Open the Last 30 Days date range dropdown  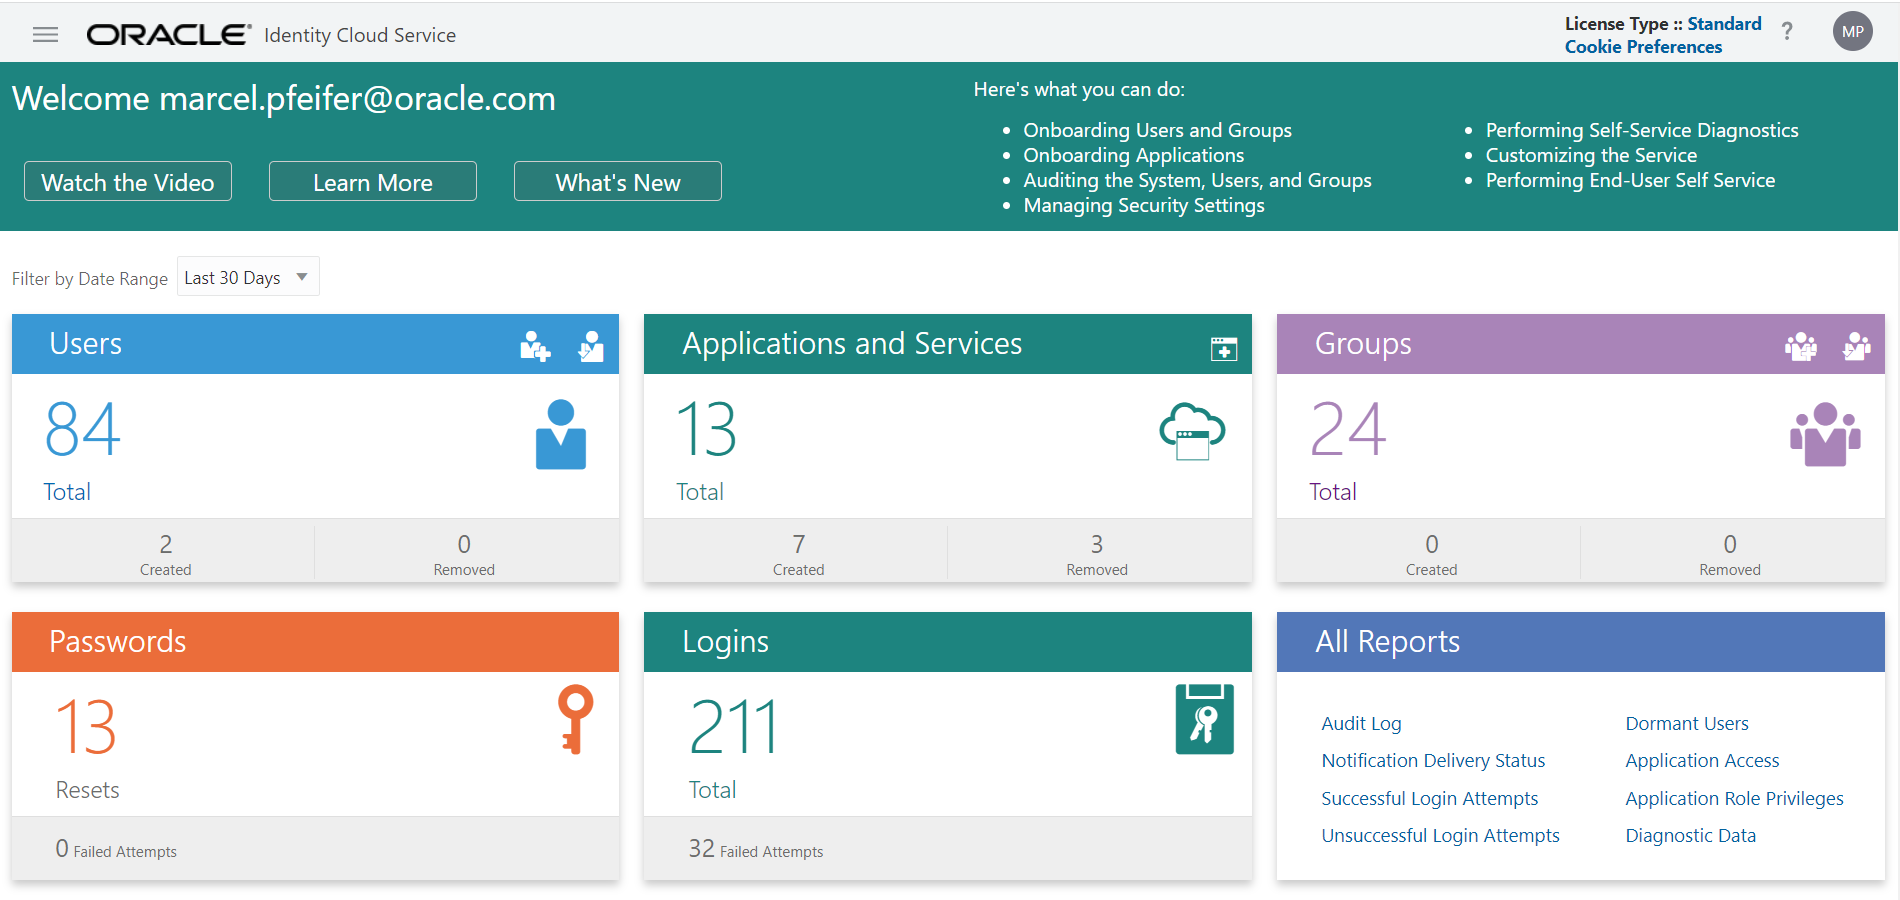[248, 277]
